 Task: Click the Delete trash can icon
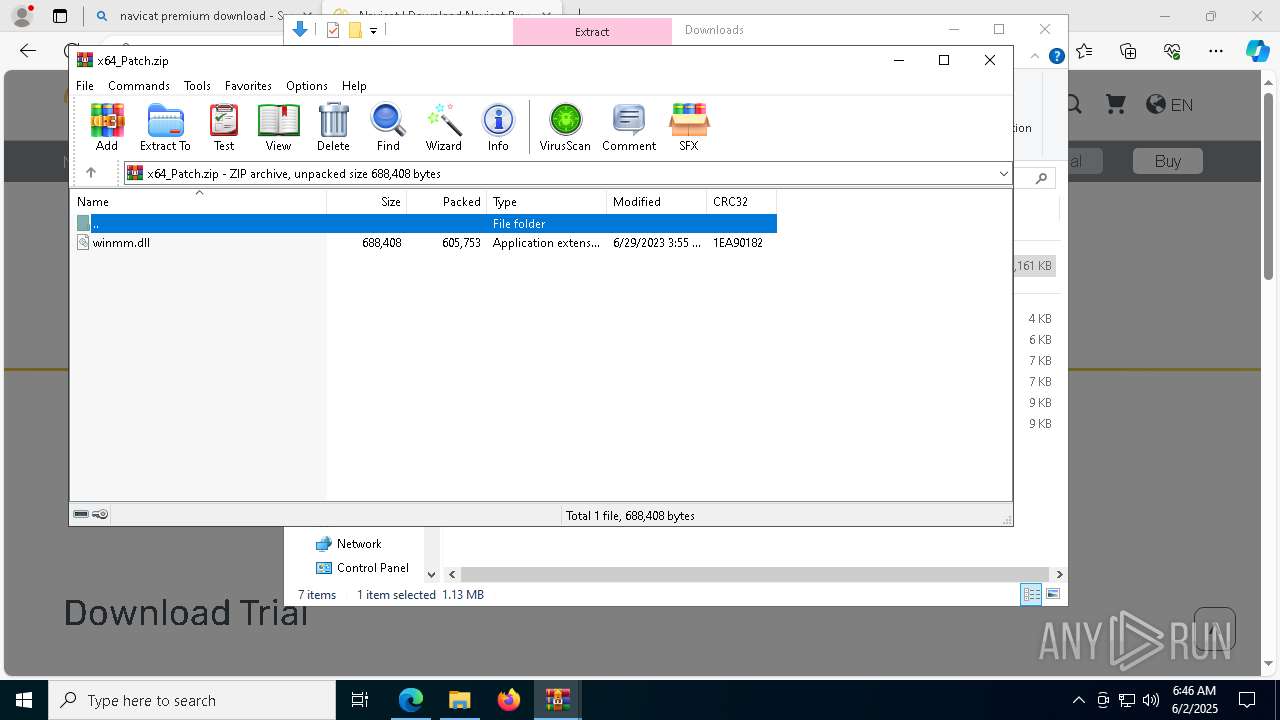(333, 127)
